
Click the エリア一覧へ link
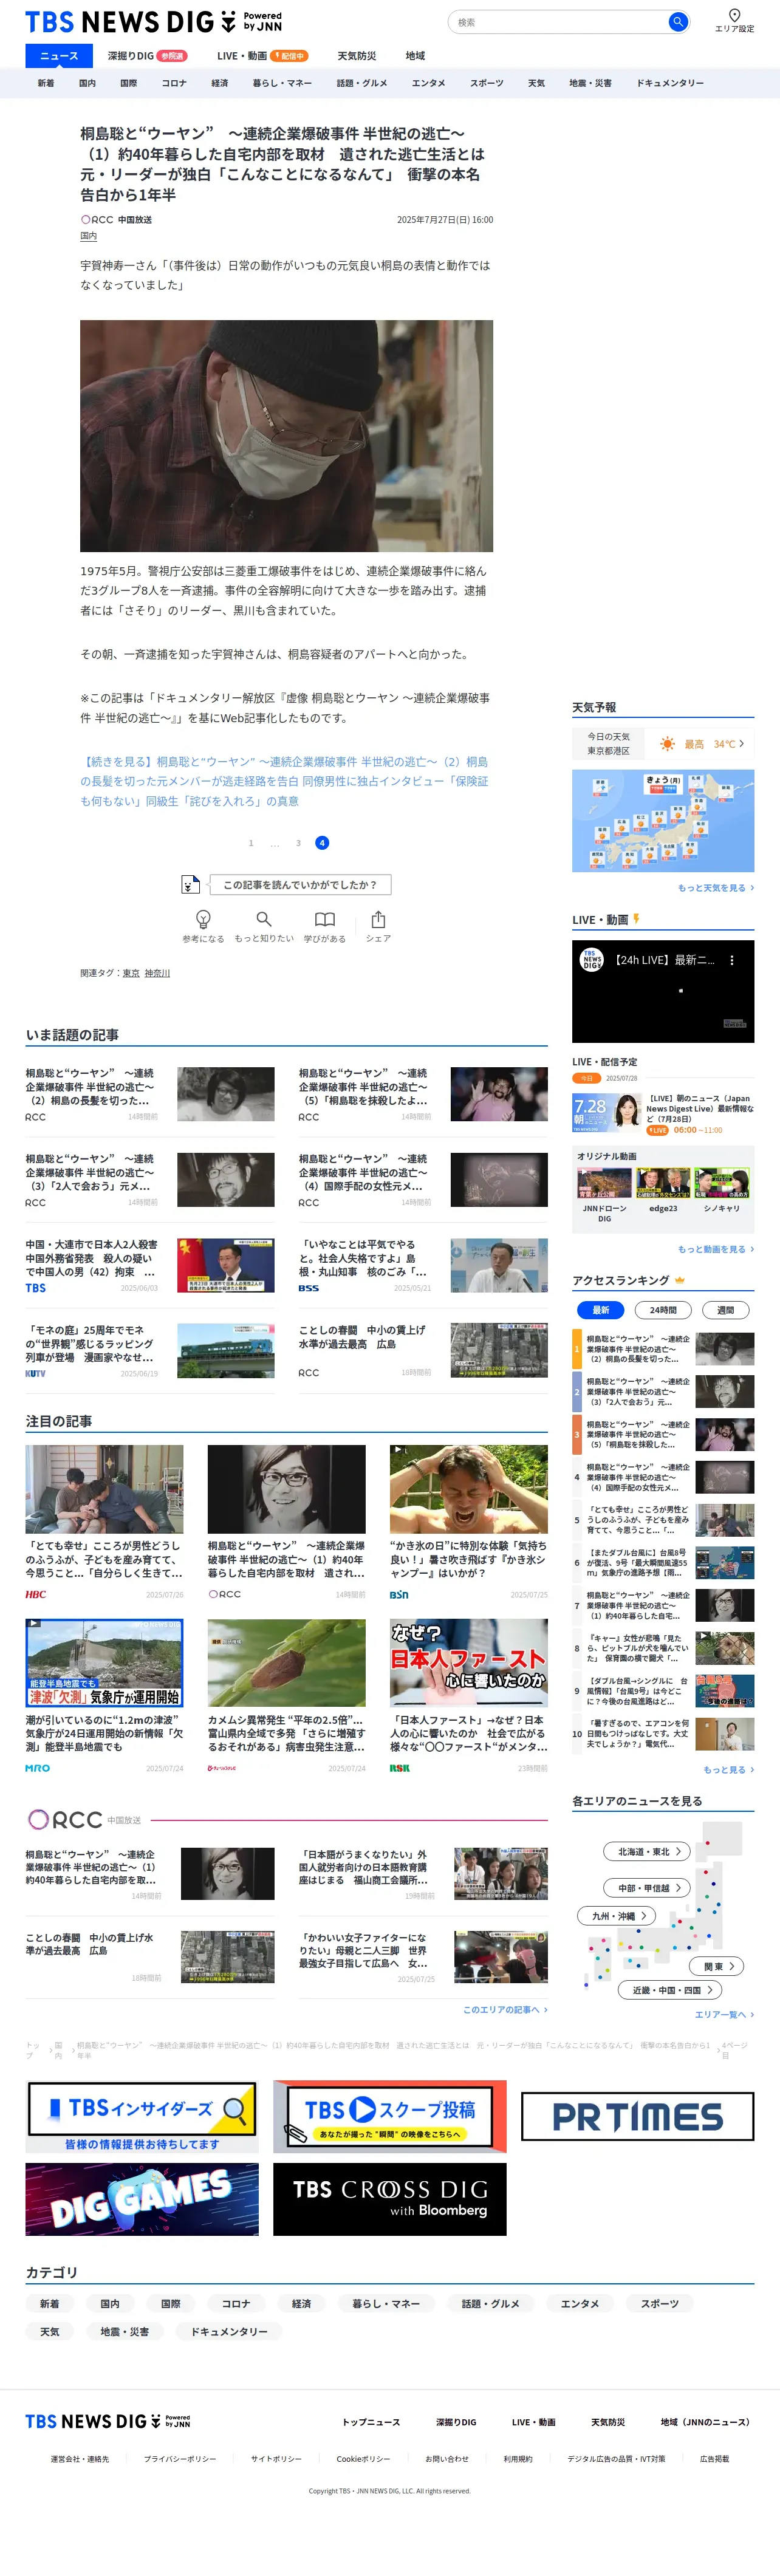[x=724, y=2014]
